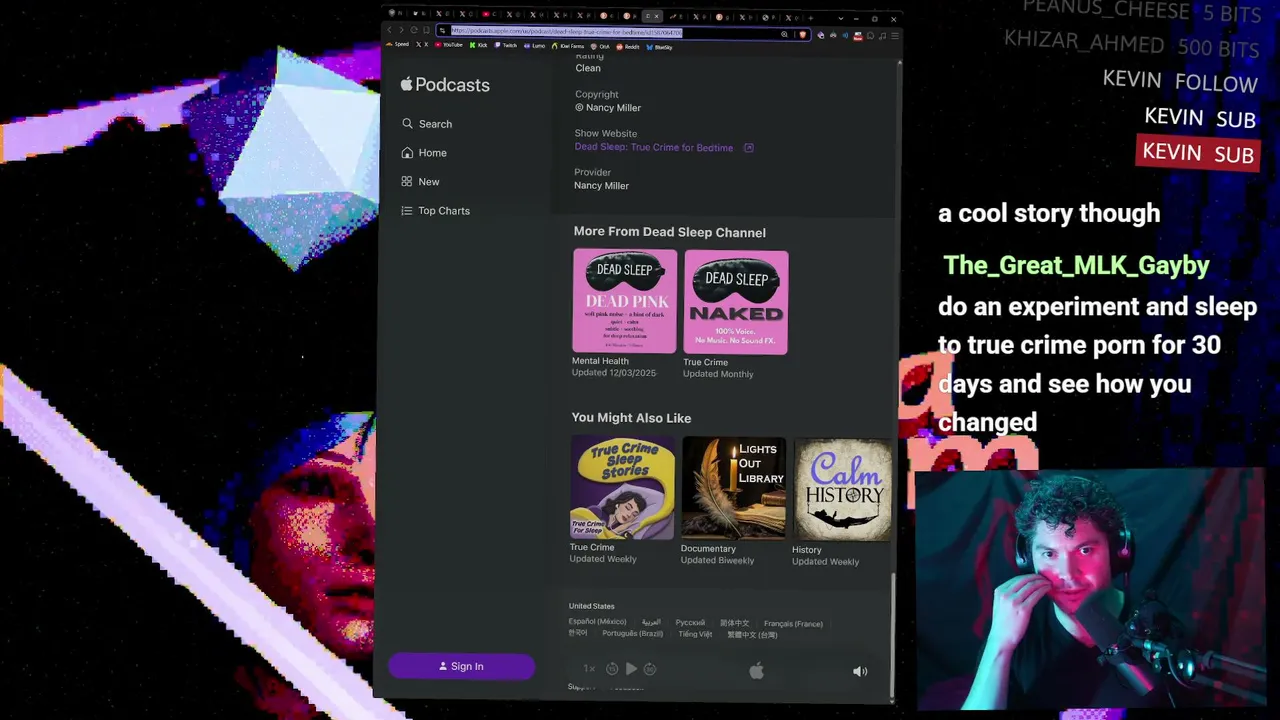
Task: Click the zoom magnifier icon in the address bar
Action: pos(784,34)
